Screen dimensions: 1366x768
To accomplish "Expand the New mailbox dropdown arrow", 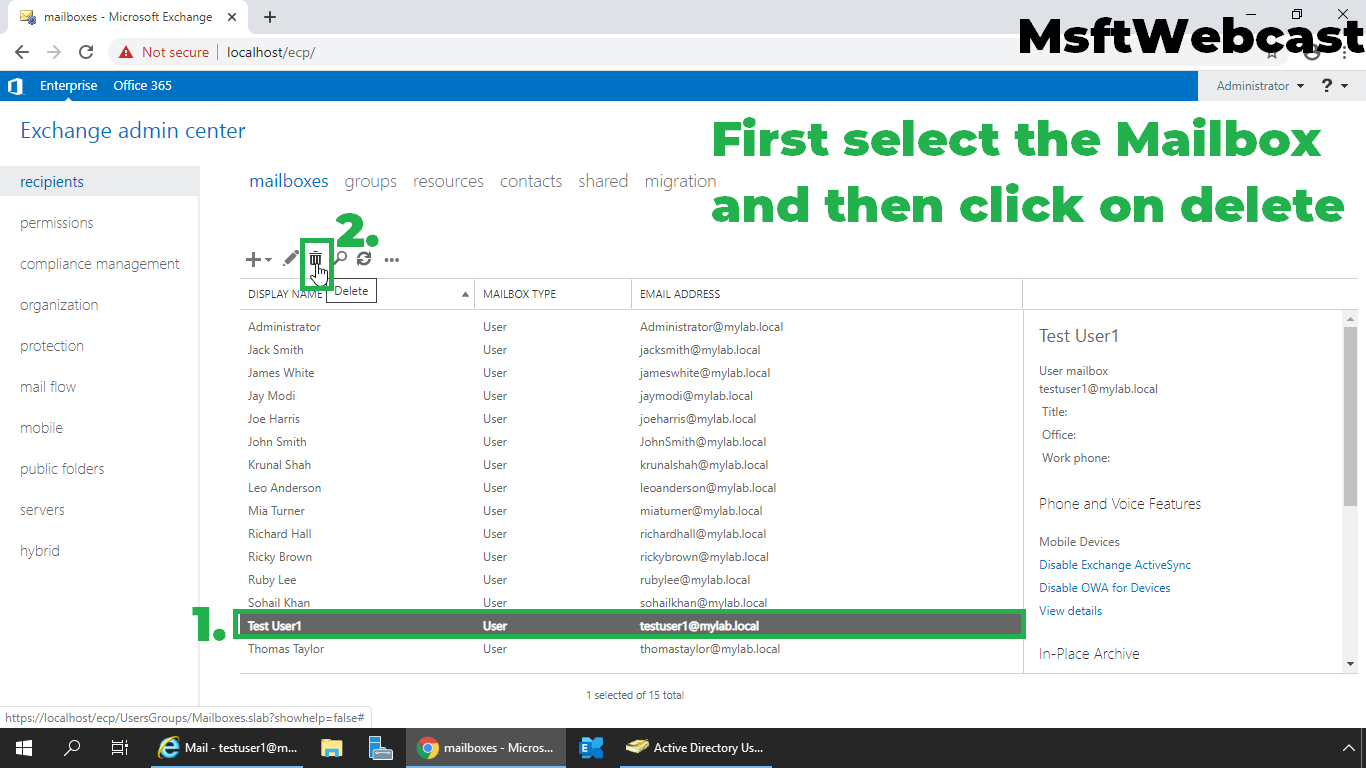I will (x=268, y=260).
